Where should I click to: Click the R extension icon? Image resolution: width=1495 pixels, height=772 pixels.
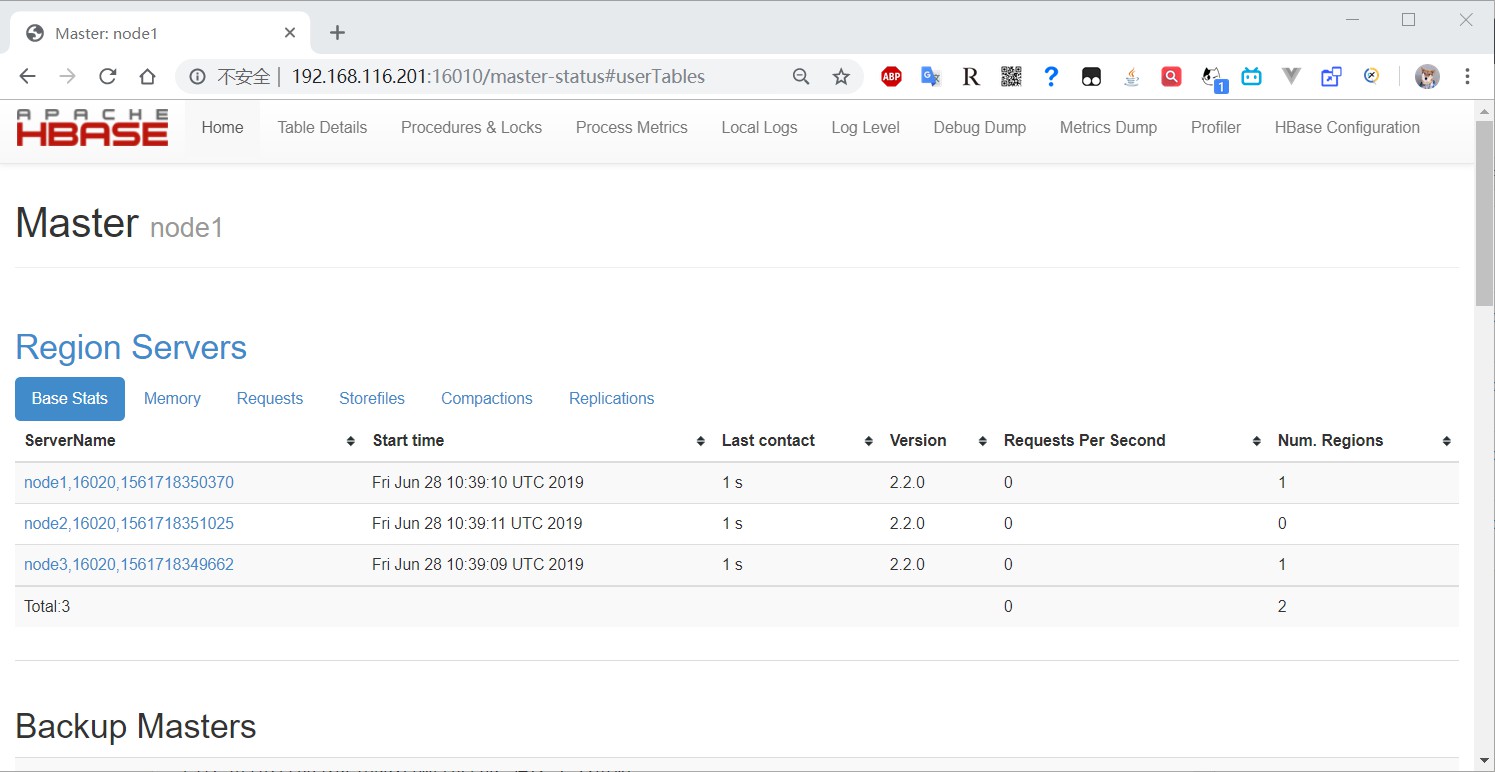[x=971, y=77]
